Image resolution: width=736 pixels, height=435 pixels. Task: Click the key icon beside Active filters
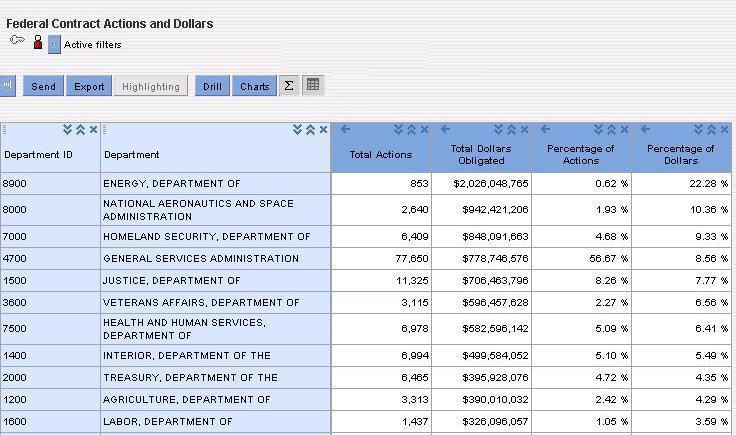pos(17,40)
